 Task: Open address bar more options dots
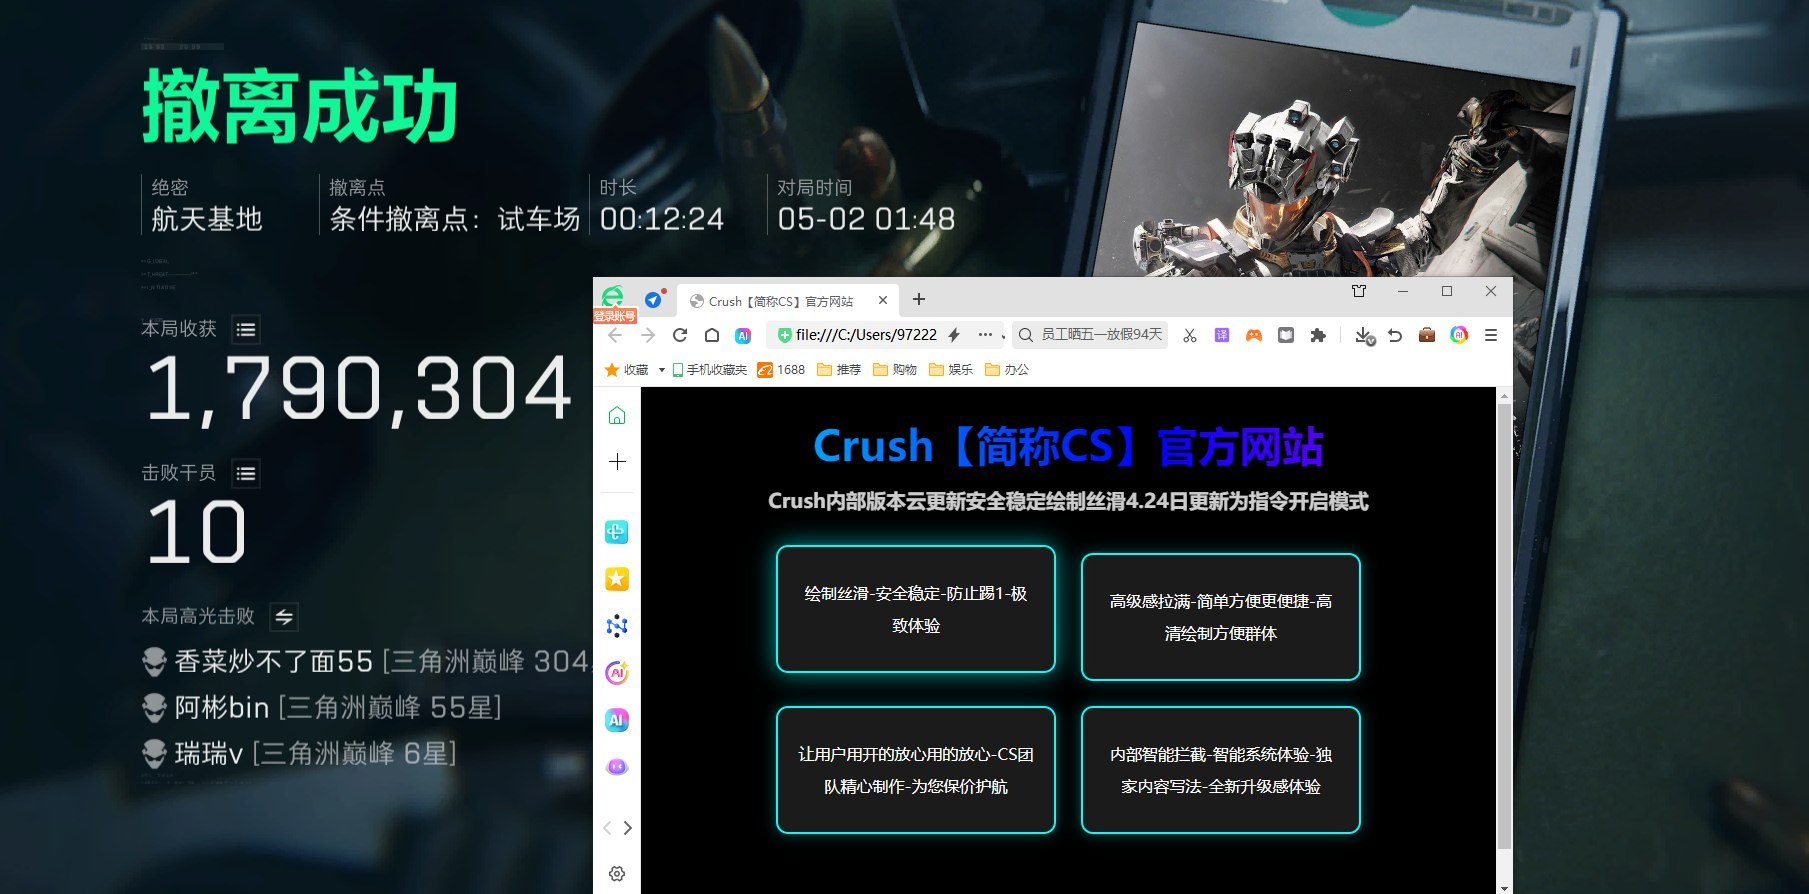pyautogui.click(x=986, y=335)
